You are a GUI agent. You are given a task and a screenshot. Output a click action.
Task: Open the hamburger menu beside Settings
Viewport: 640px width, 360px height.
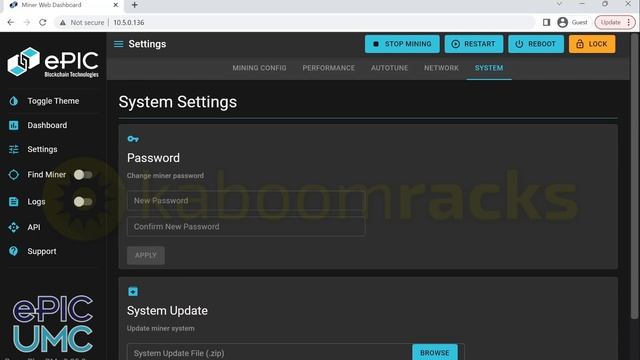click(x=118, y=44)
